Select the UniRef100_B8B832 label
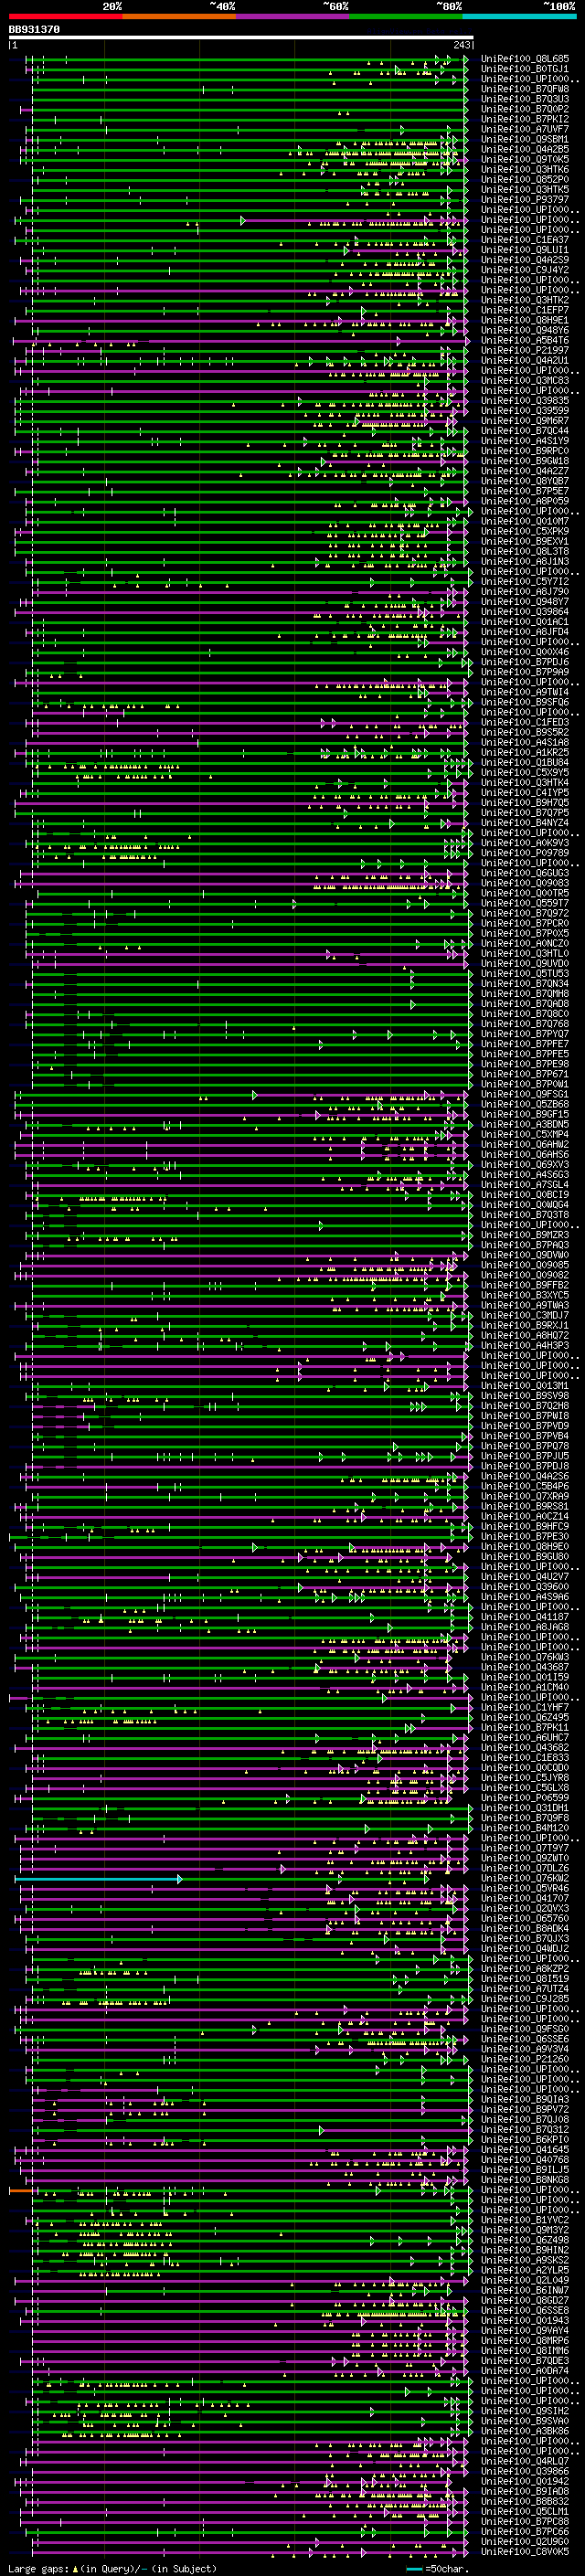Image resolution: width=585 pixels, height=2576 pixels. pyautogui.click(x=525, y=2501)
